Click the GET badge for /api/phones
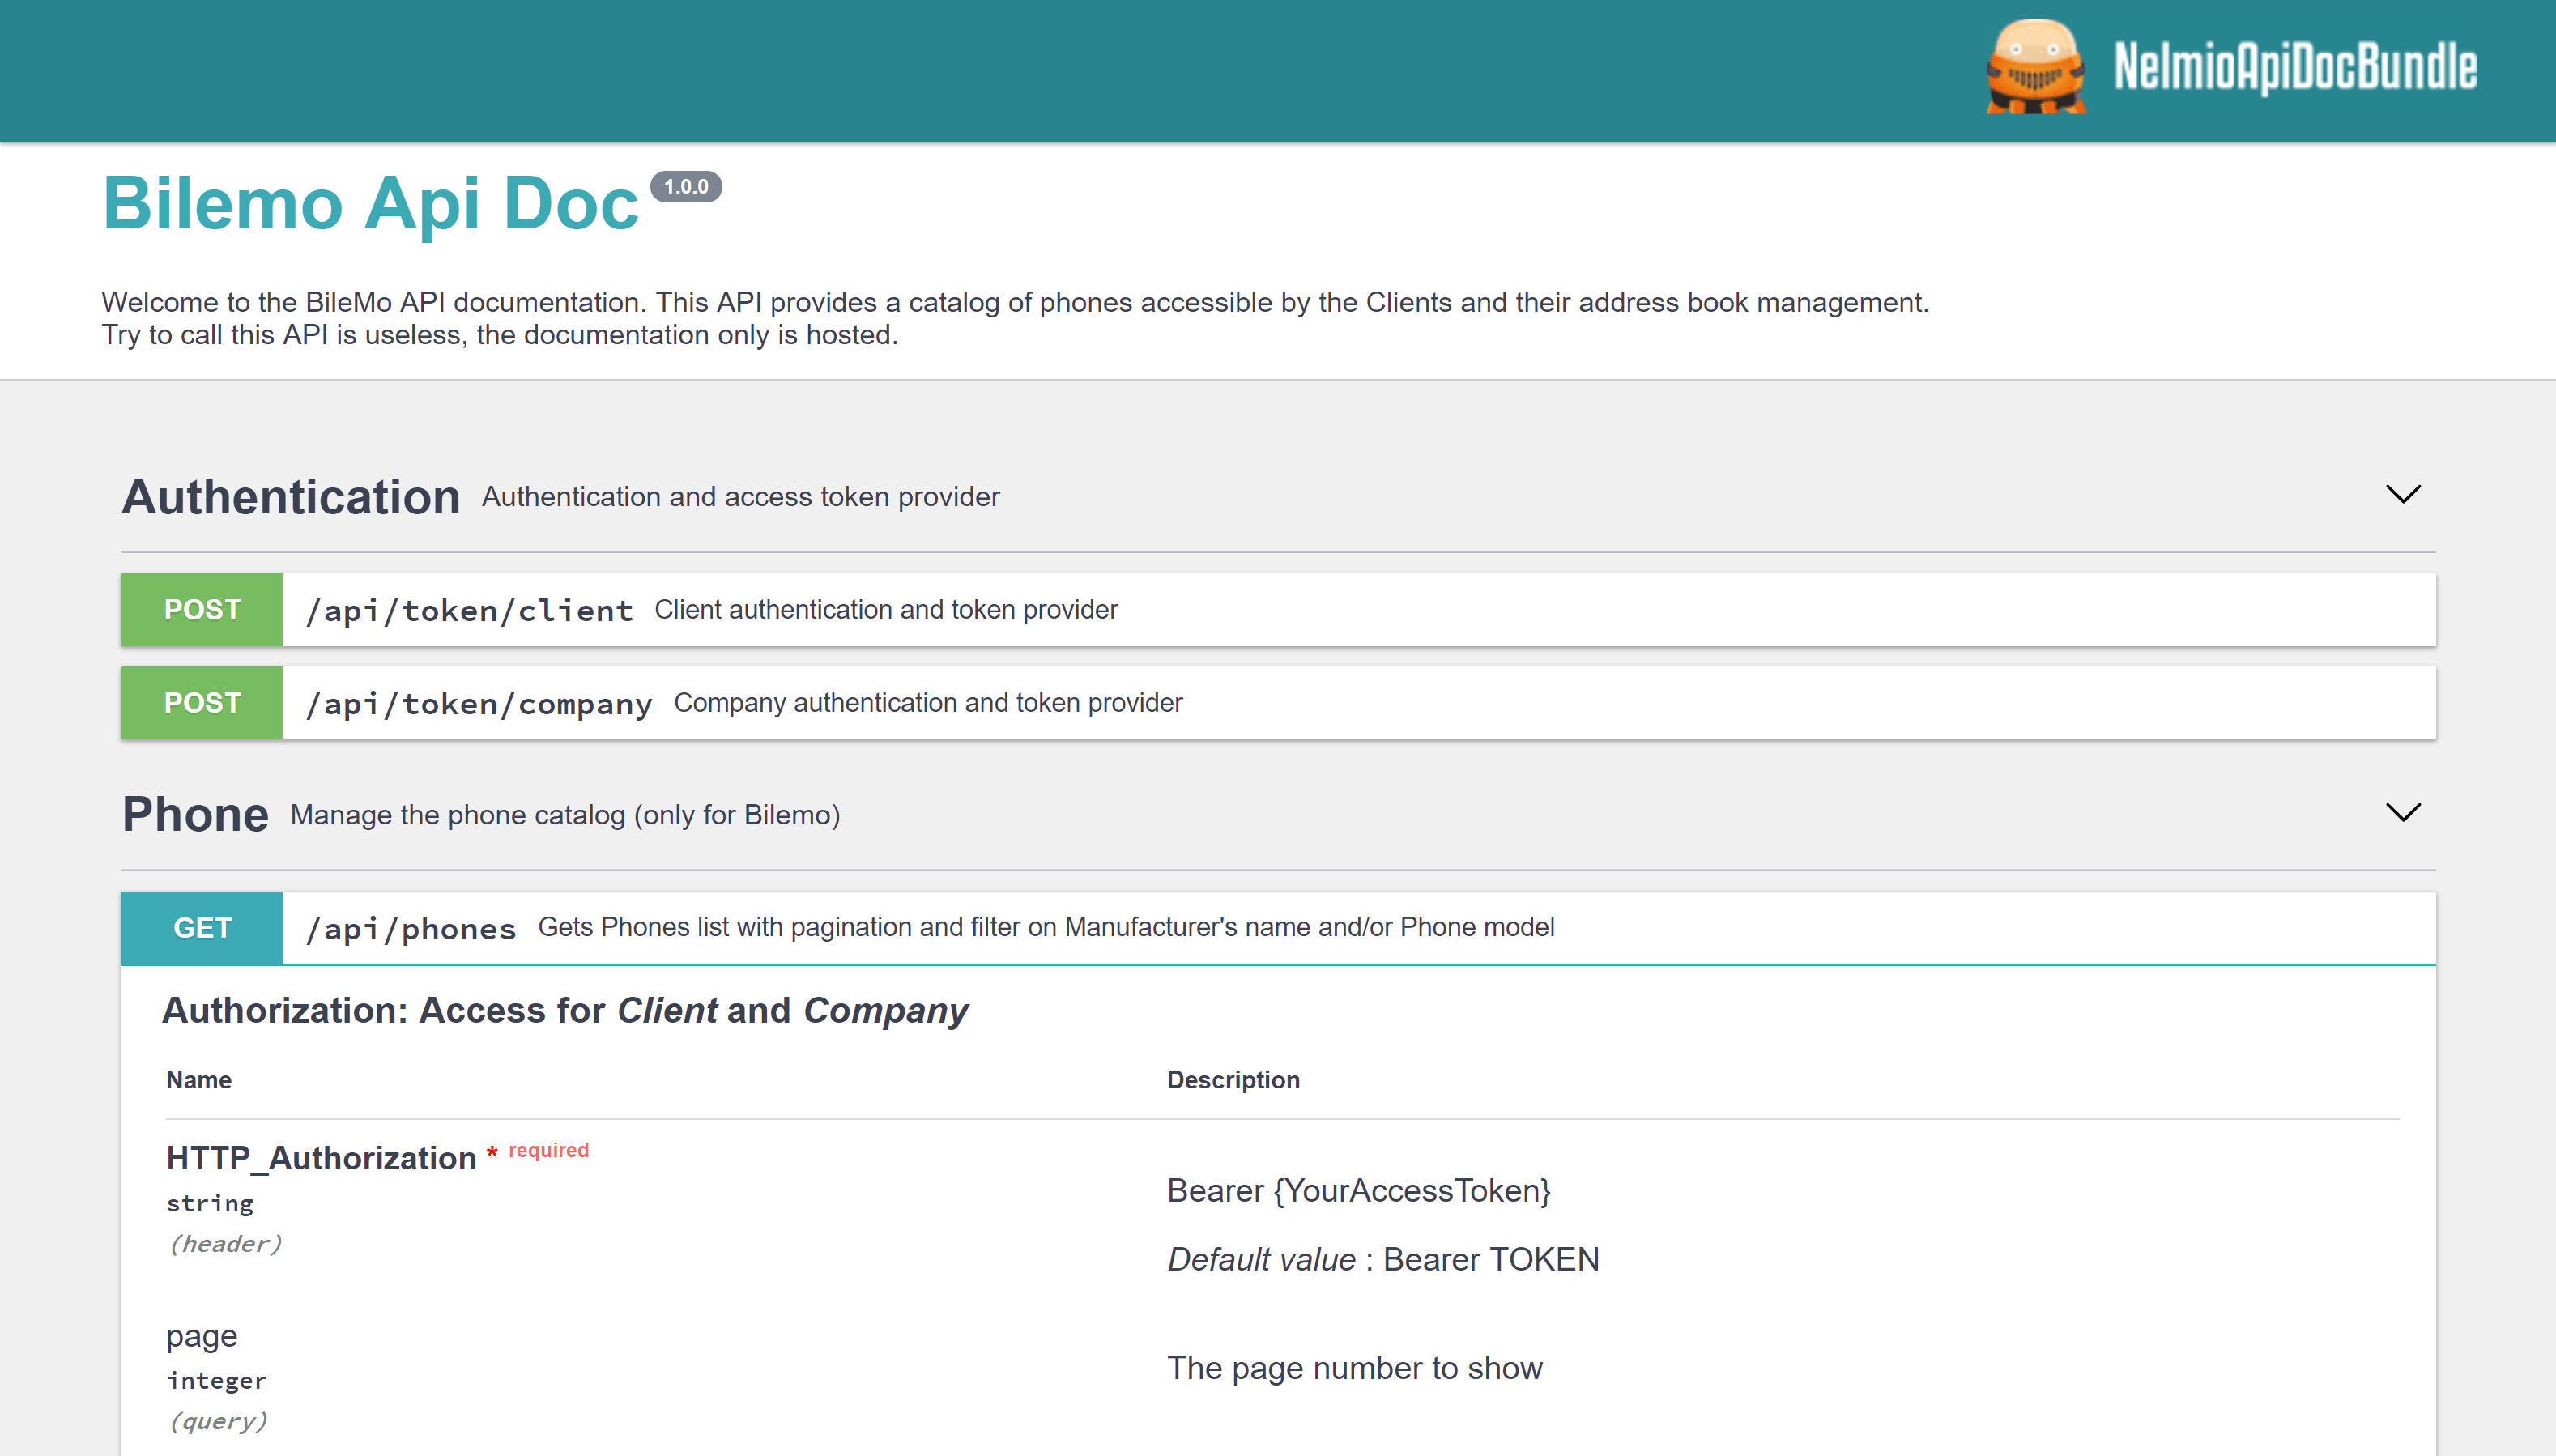 202,928
